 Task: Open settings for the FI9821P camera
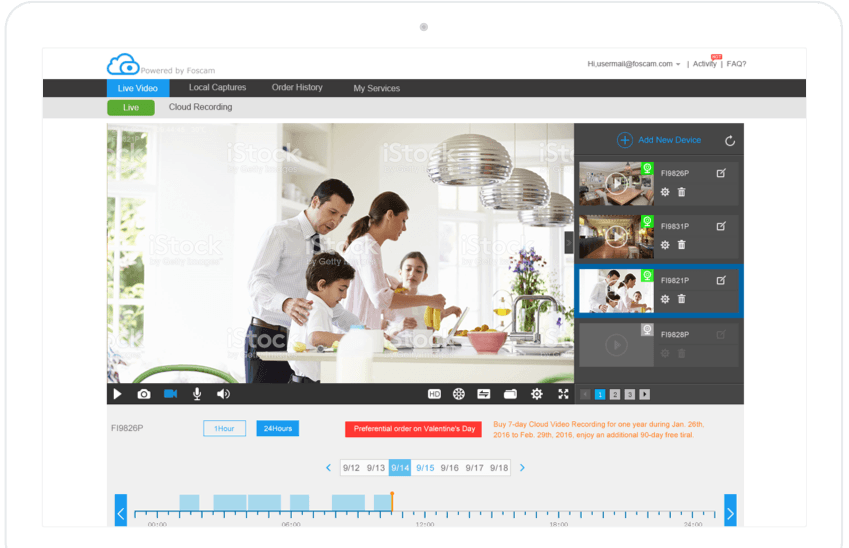665,299
